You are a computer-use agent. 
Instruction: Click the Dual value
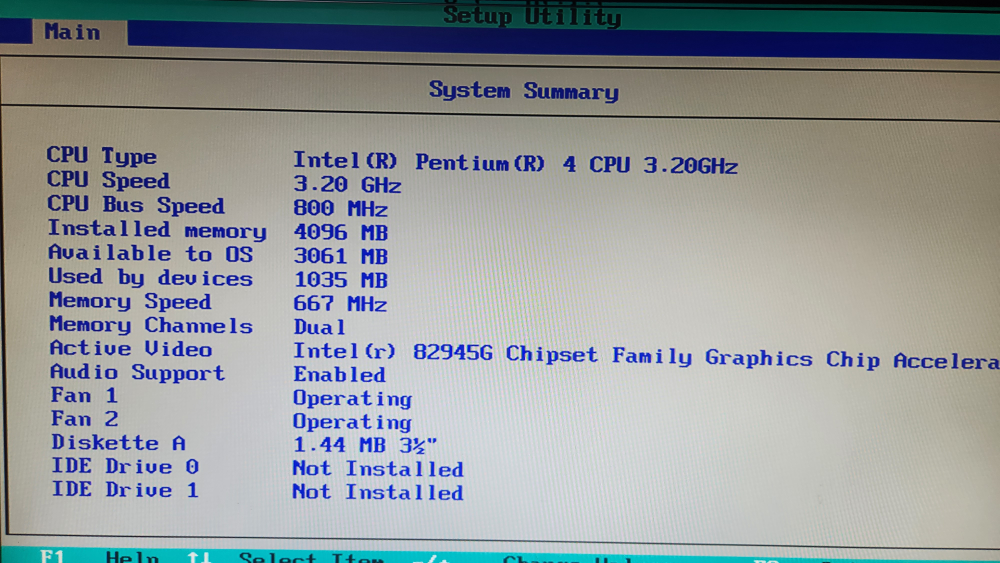click(319, 327)
